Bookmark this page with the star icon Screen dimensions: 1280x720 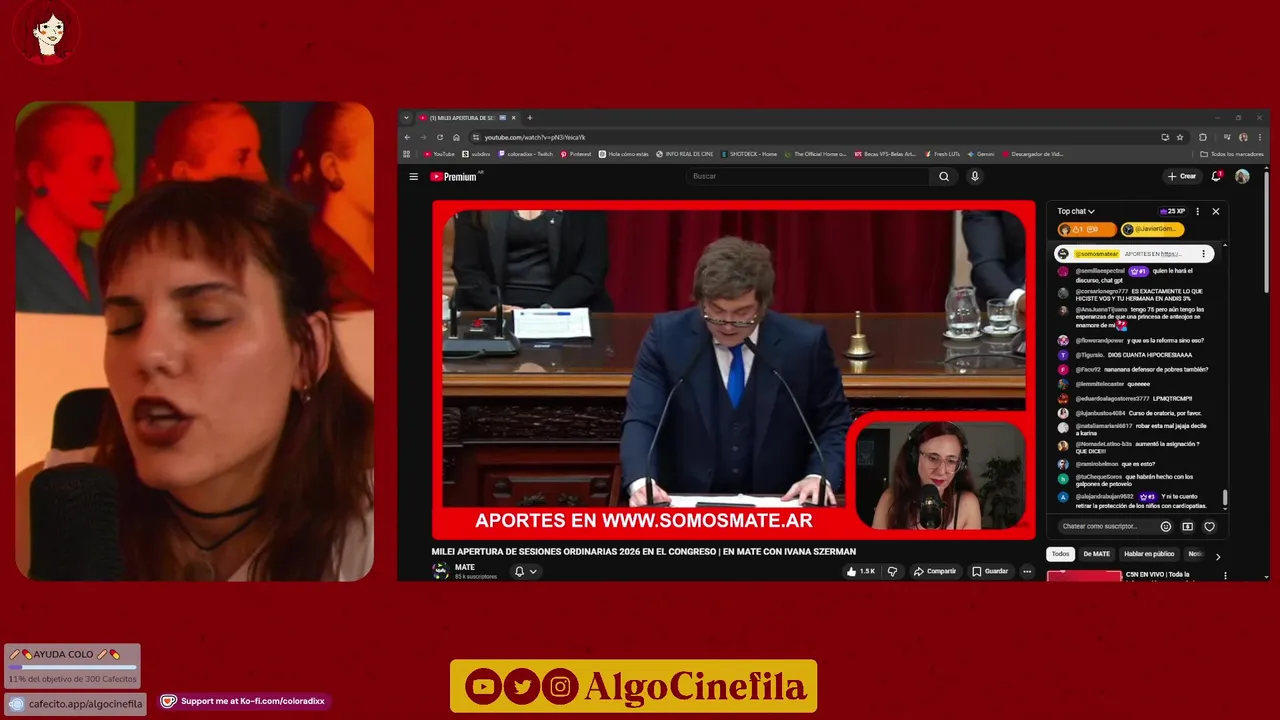(x=1180, y=137)
